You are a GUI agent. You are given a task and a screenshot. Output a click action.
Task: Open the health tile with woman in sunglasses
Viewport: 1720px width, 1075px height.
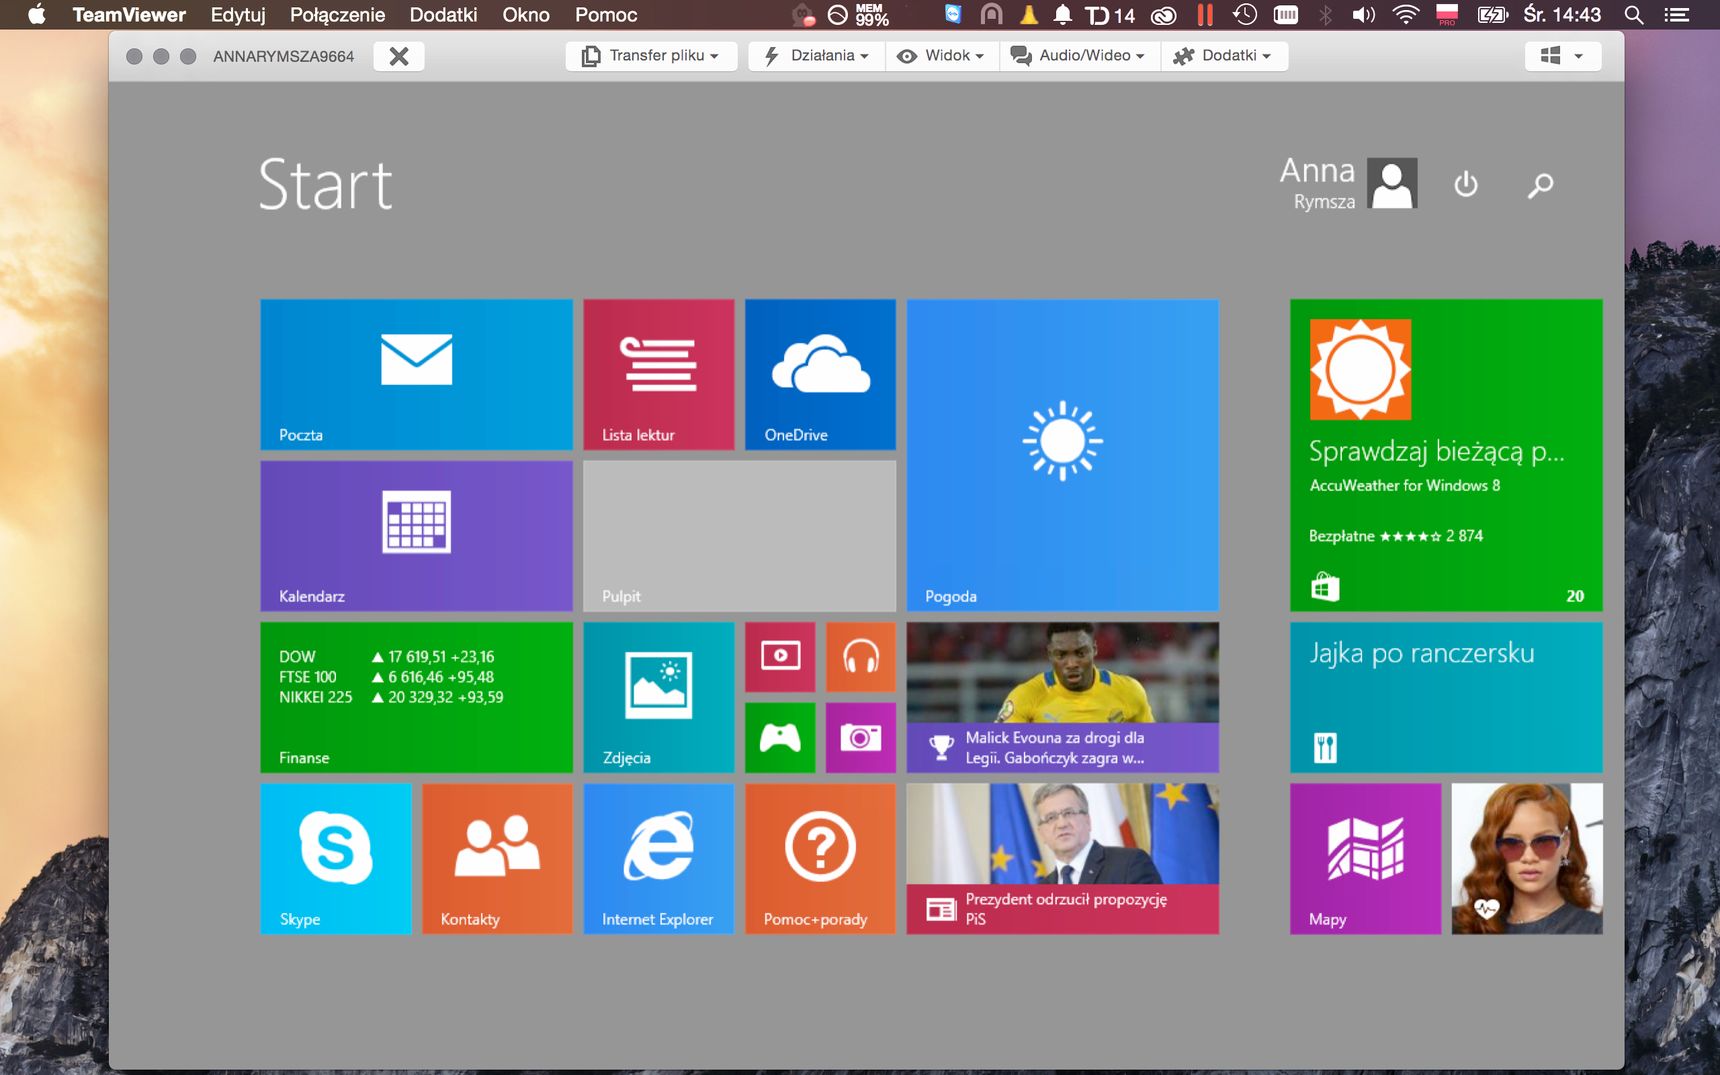1527,859
